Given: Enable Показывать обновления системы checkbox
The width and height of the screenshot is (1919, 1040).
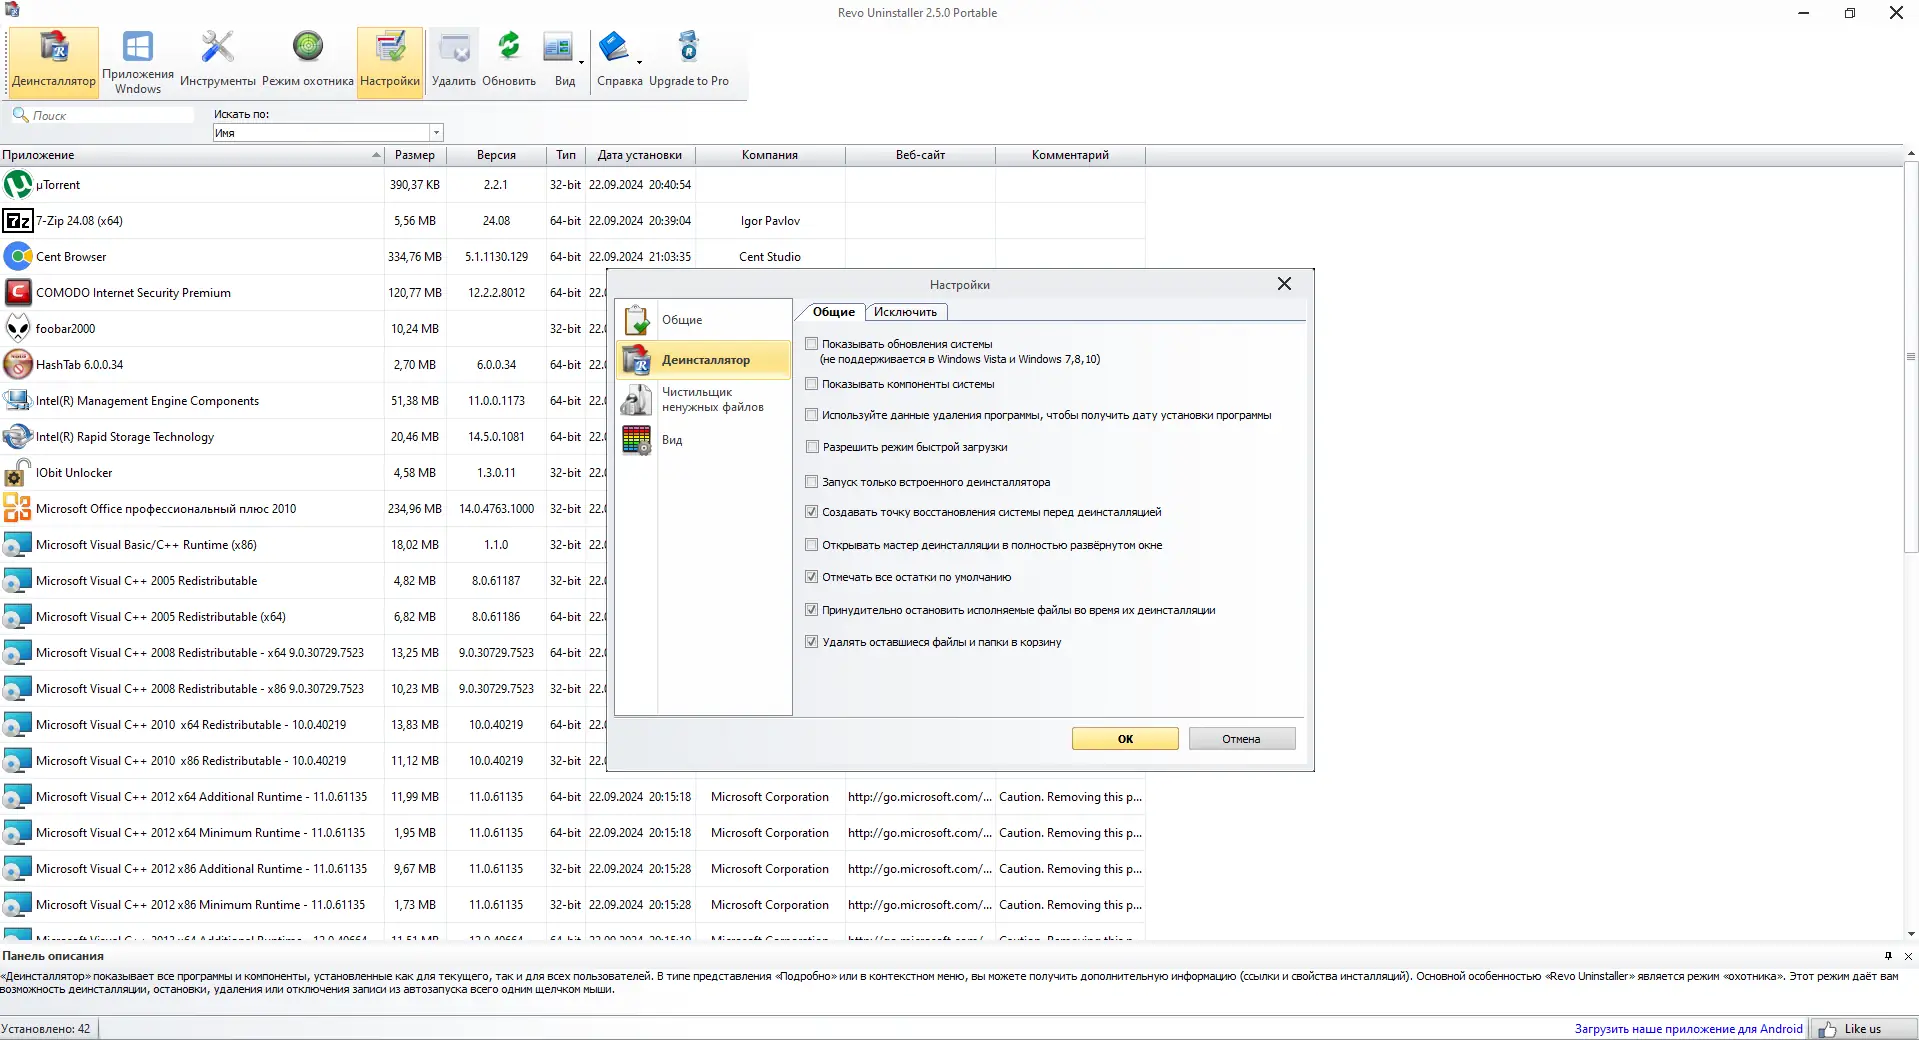Looking at the screenshot, I should pyautogui.click(x=812, y=344).
